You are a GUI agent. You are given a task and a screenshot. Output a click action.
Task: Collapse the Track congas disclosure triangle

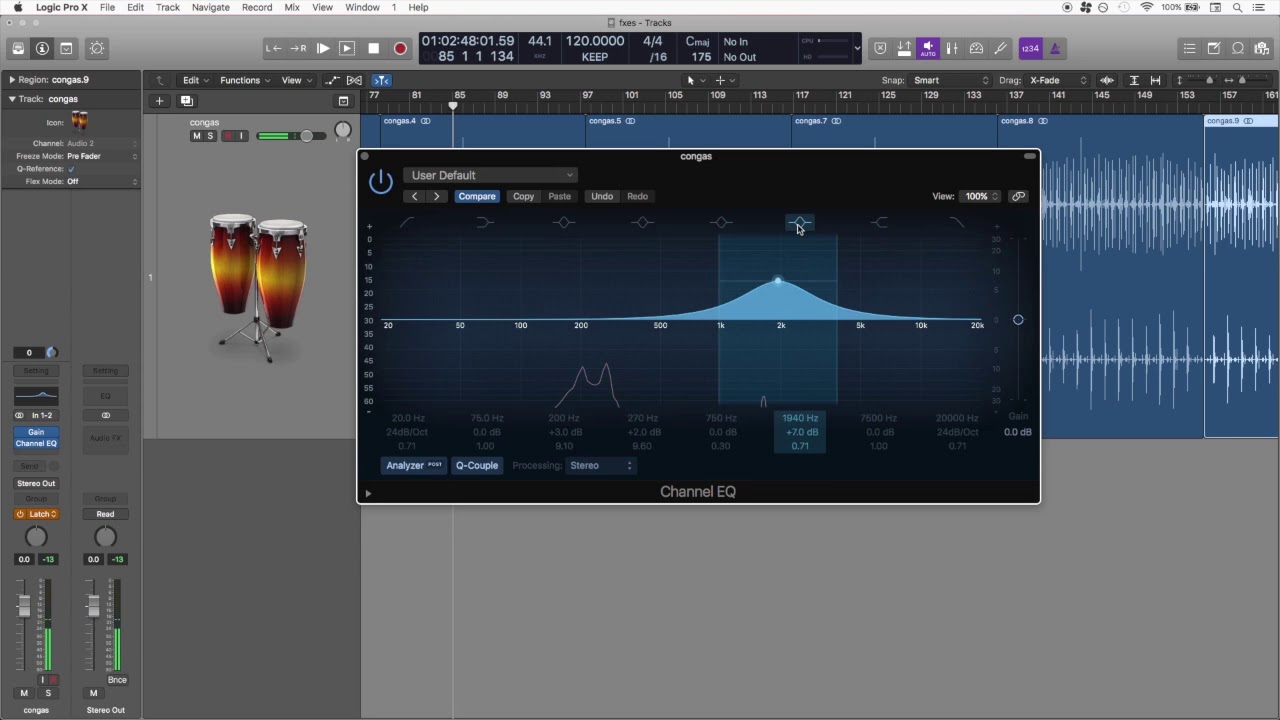pyautogui.click(x=12, y=99)
